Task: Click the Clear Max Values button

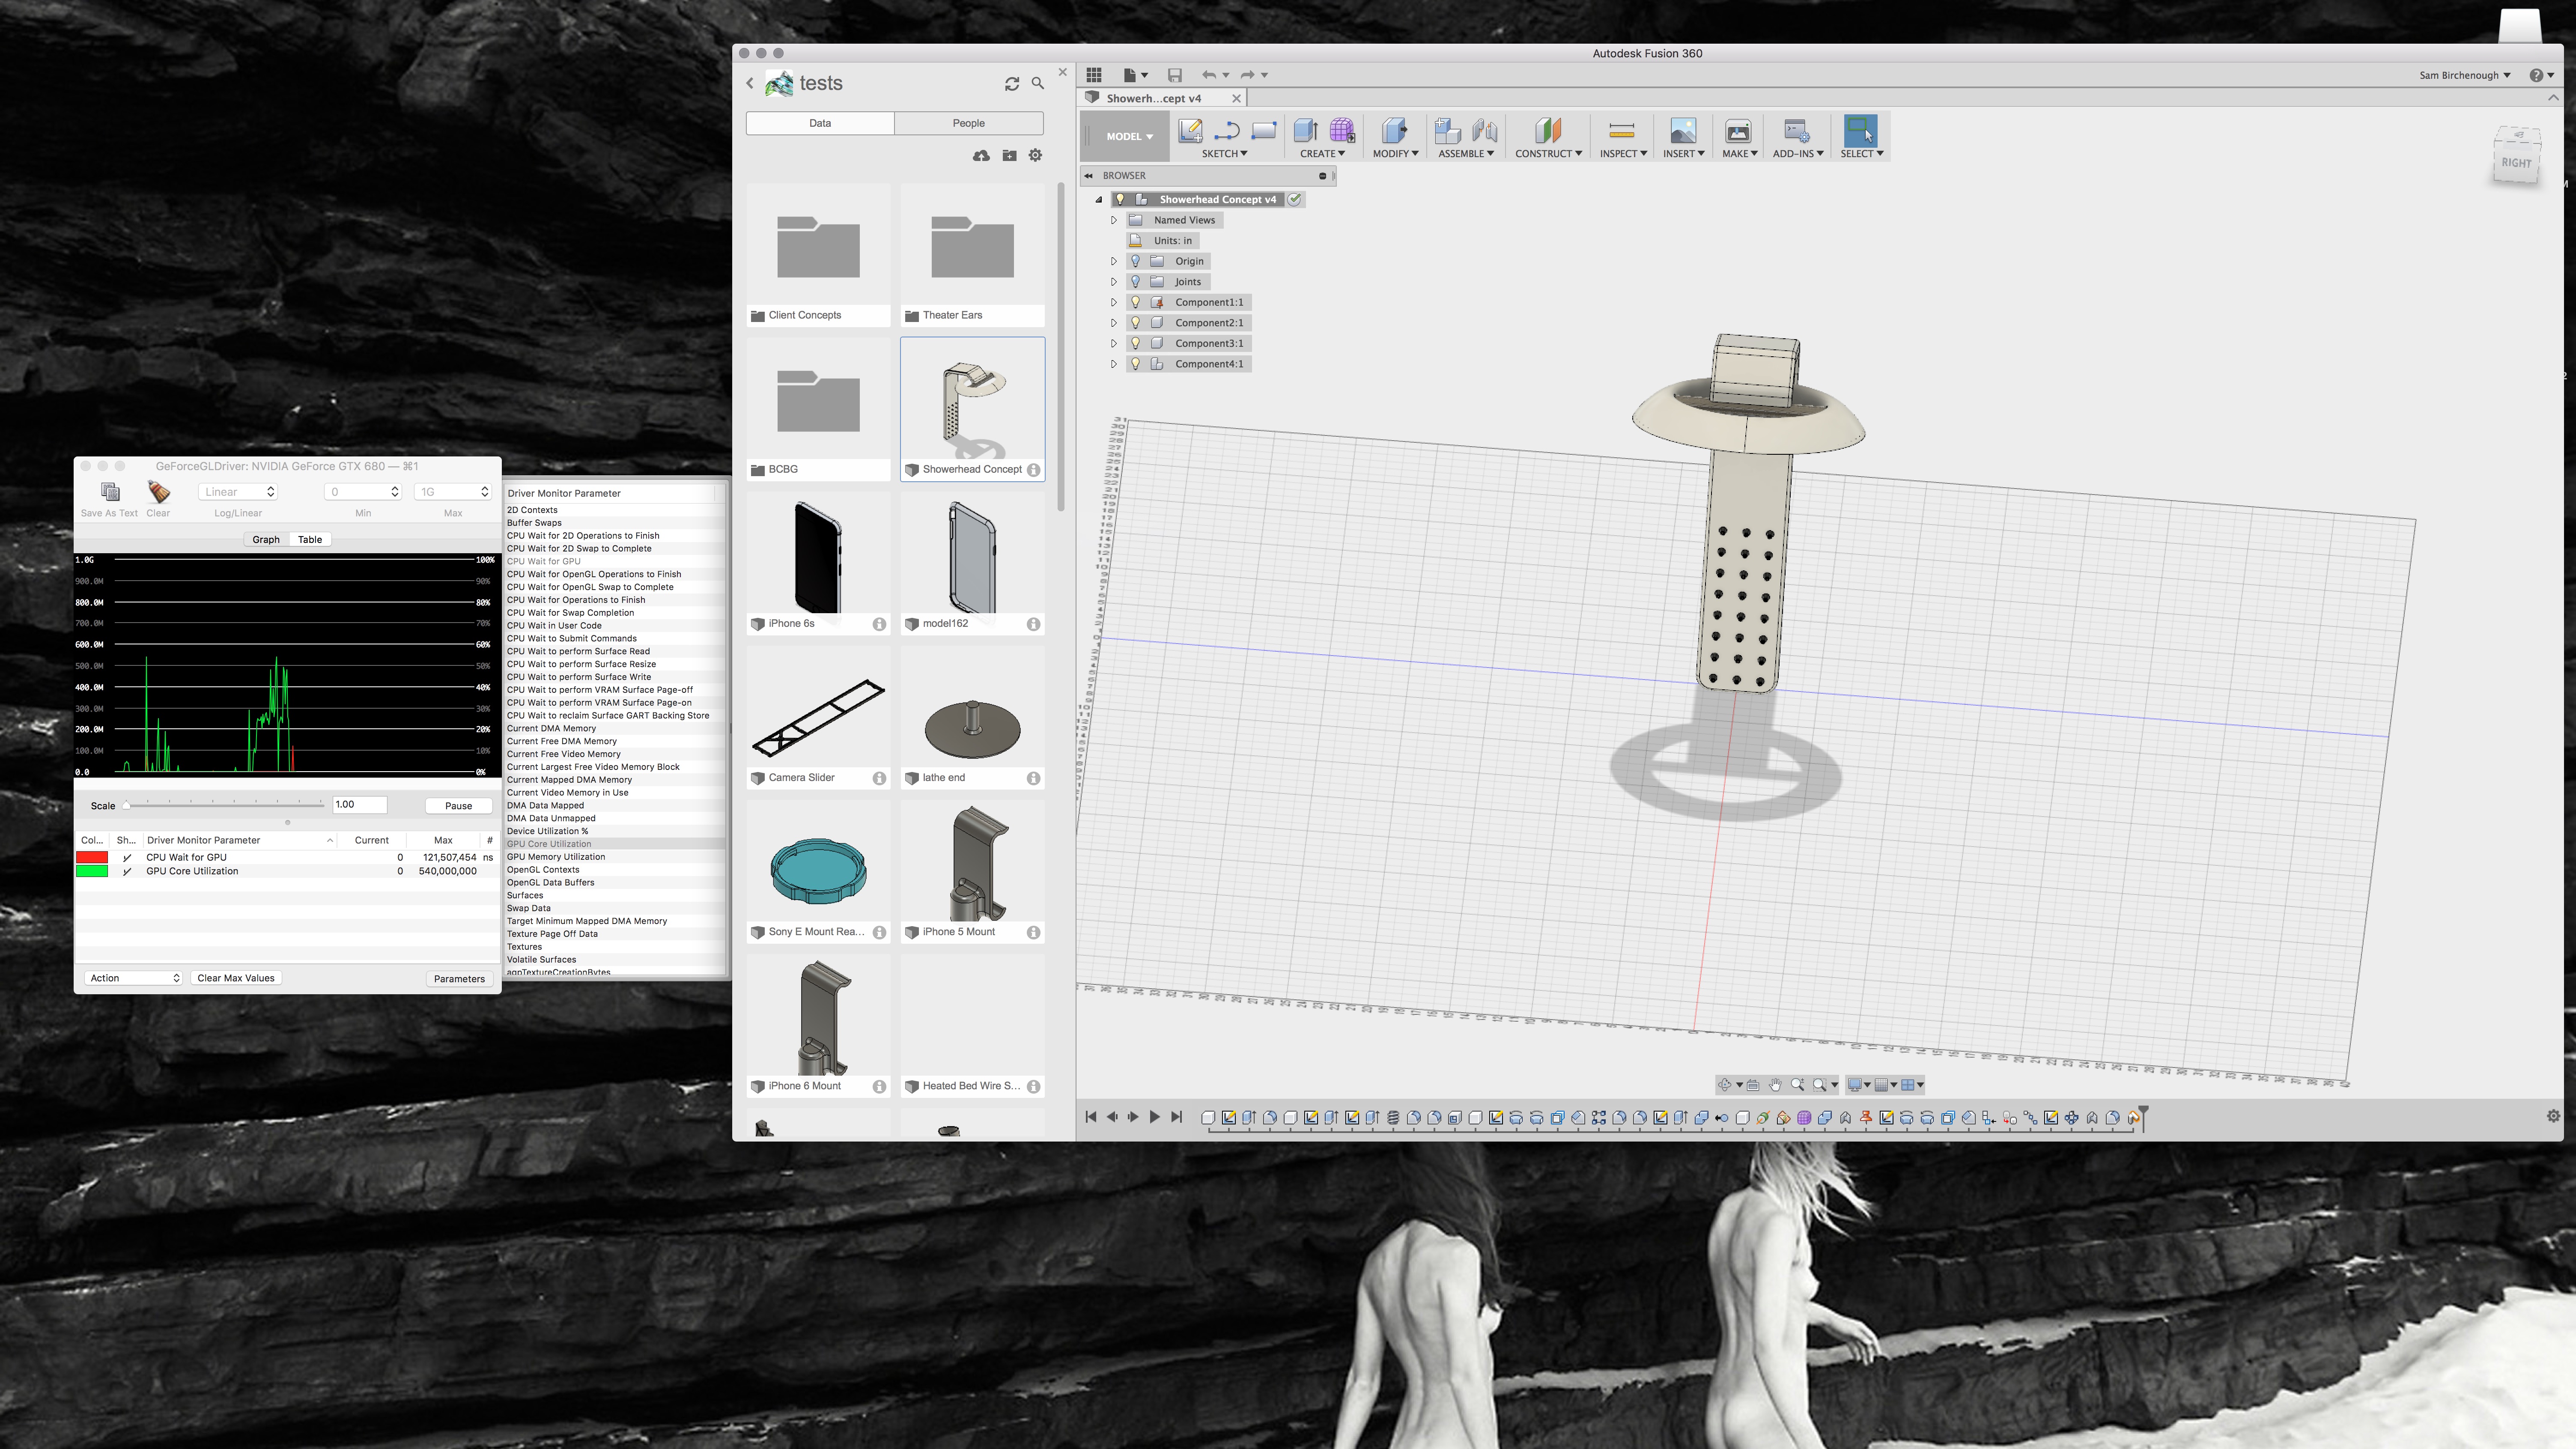Action: click(236, 978)
